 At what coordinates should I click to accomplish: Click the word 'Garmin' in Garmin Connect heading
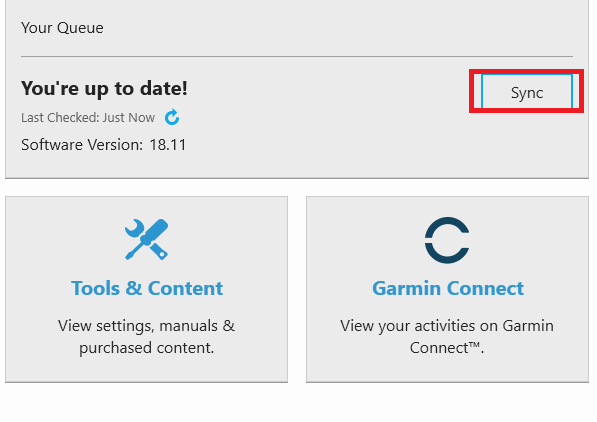(x=407, y=288)
